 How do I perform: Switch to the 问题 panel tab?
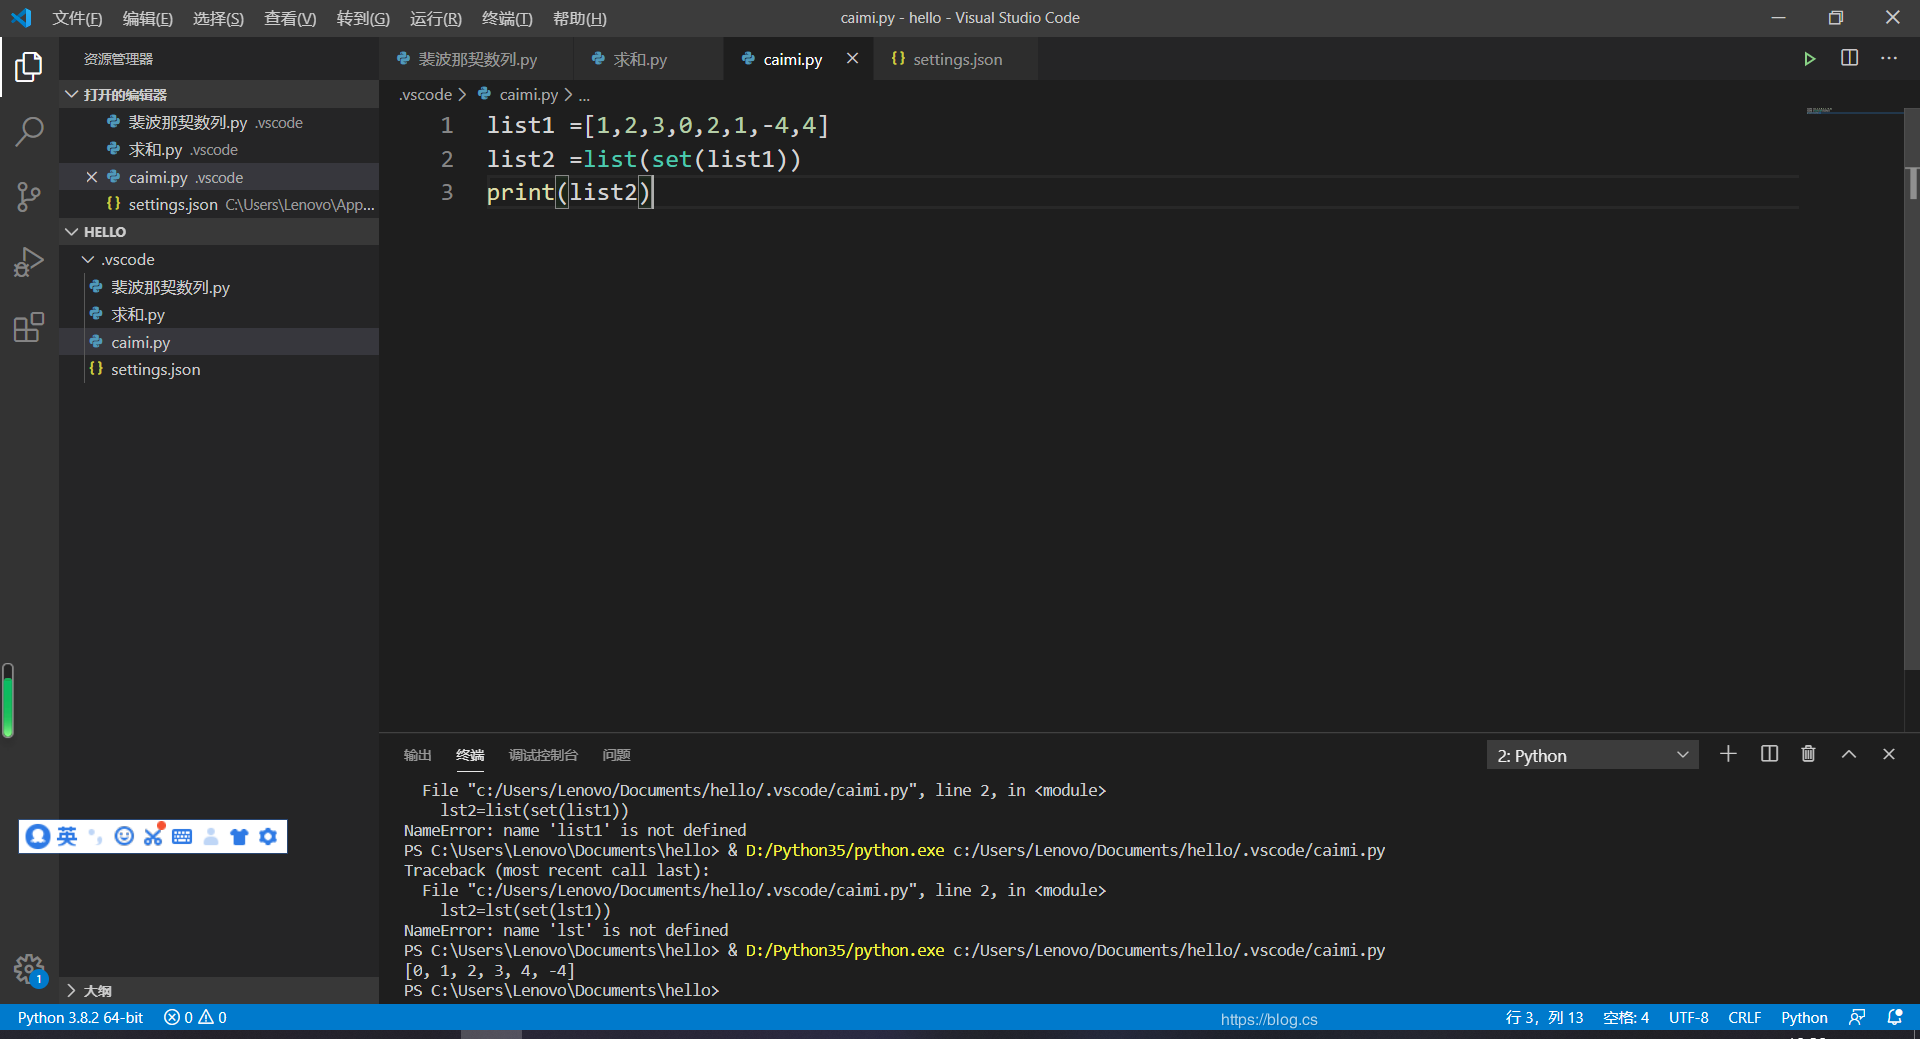(616, 755)
